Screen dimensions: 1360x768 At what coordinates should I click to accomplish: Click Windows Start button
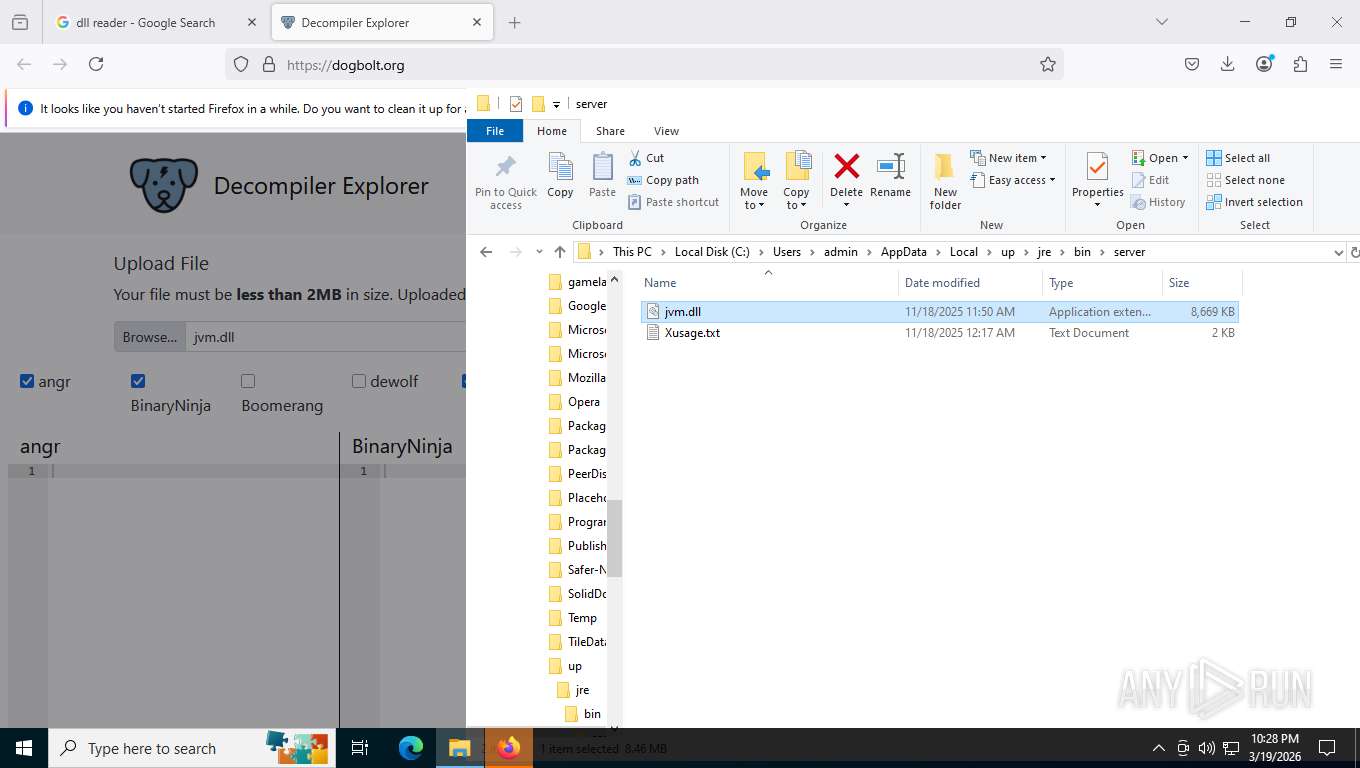click(24, 748)
